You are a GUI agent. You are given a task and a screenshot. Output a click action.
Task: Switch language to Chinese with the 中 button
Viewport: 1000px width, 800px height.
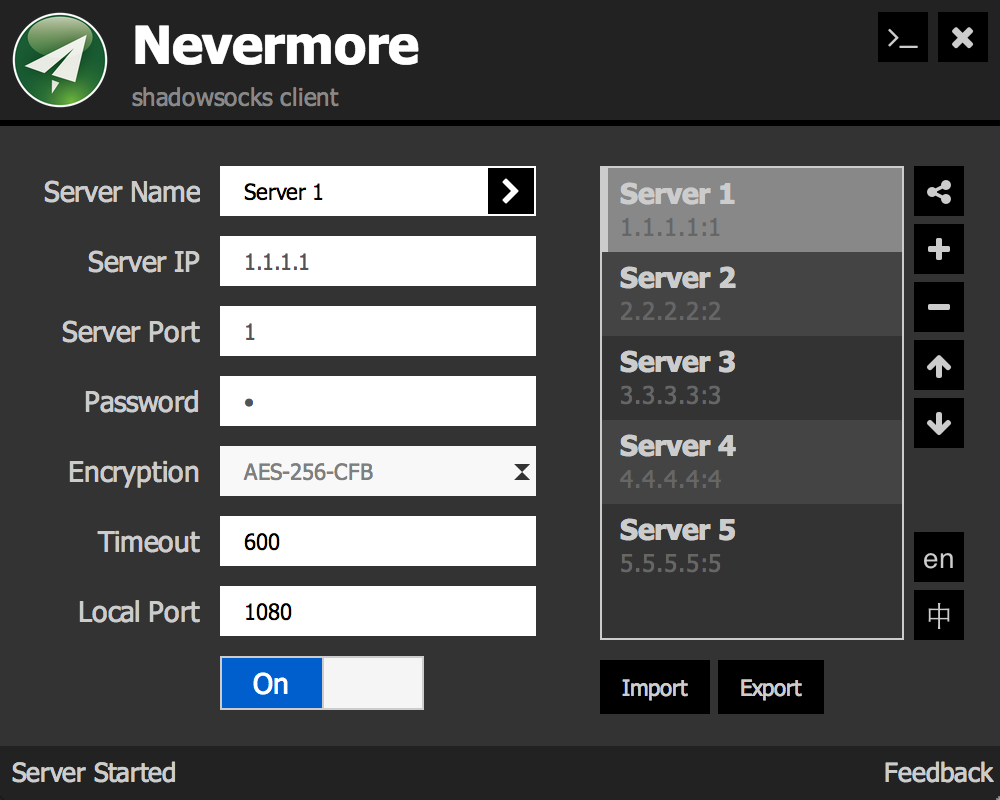[x=939, y=616]
